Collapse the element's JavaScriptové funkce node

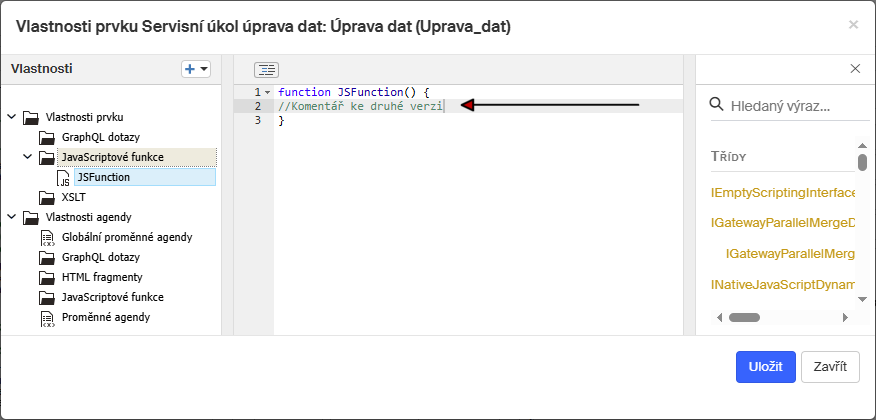point(28,158)
